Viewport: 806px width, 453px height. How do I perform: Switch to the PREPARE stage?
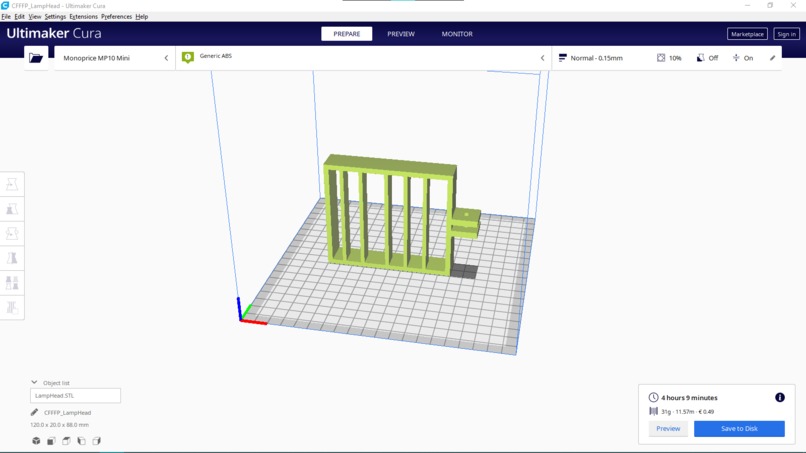[x=346, y=34]
